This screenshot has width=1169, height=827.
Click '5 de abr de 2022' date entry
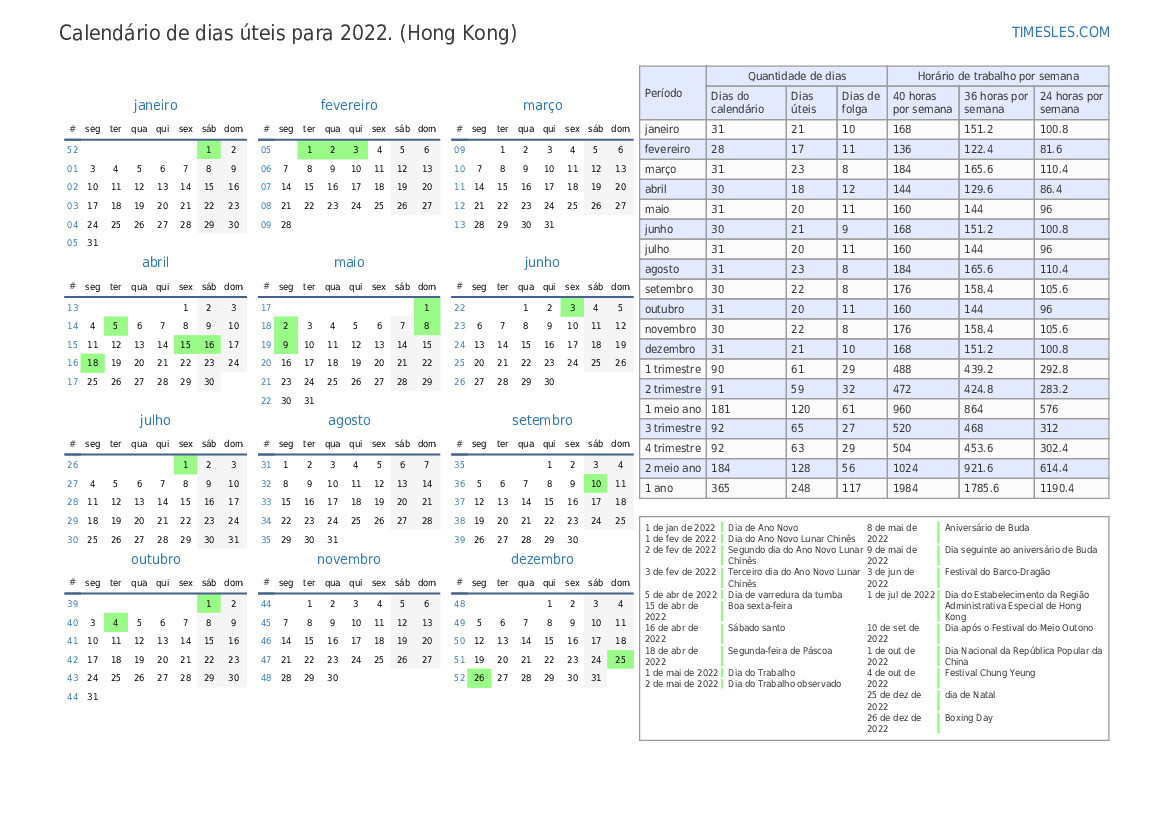681,595
